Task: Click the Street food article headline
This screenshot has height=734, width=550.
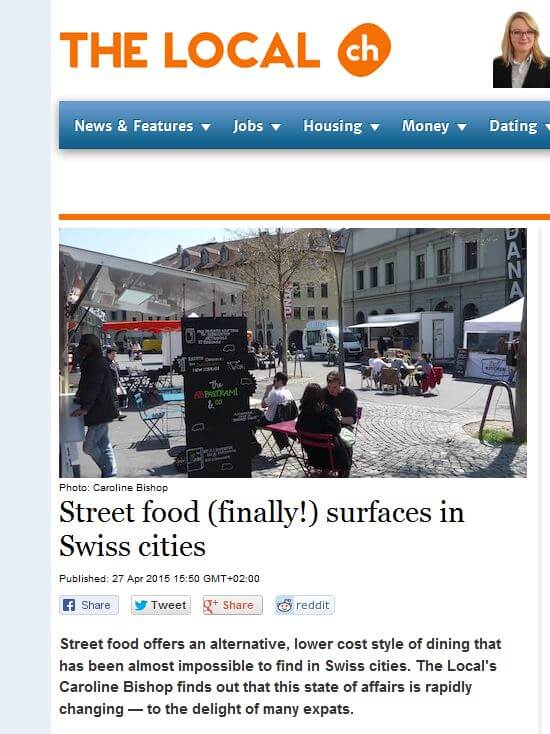Action: coord(262,529)
